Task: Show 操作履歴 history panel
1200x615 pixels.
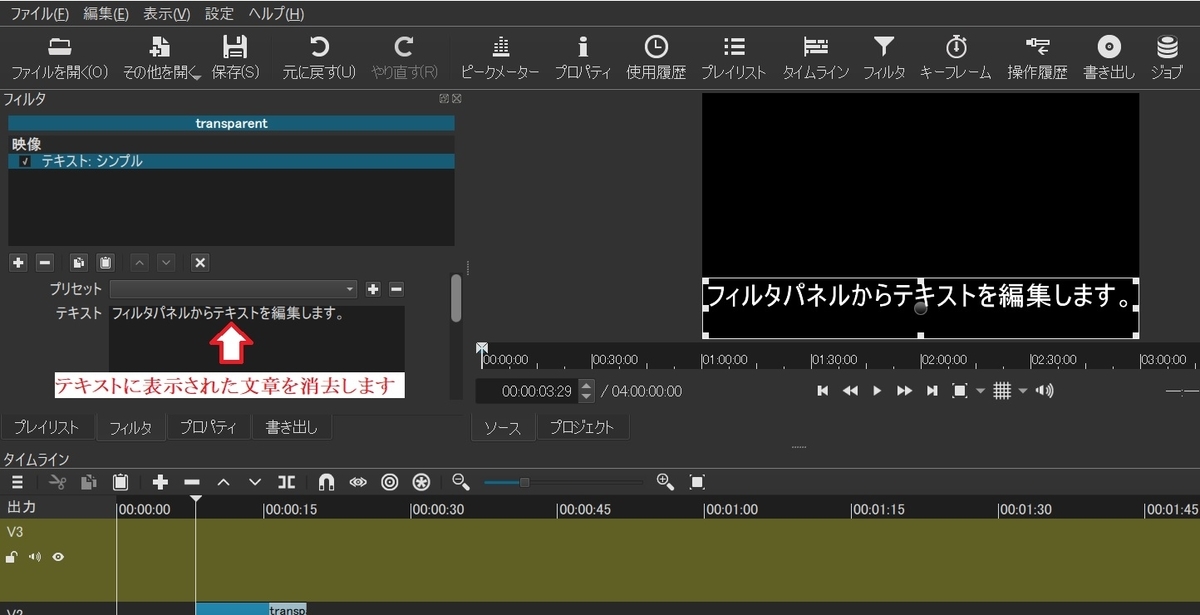Action: tap(1037, 57)
